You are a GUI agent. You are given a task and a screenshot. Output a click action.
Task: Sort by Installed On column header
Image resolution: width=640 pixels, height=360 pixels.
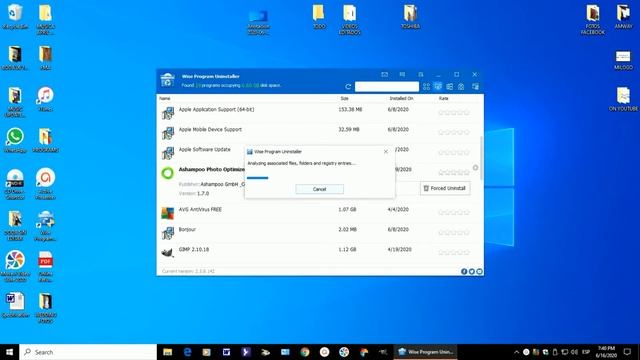[x=401, y=98]
